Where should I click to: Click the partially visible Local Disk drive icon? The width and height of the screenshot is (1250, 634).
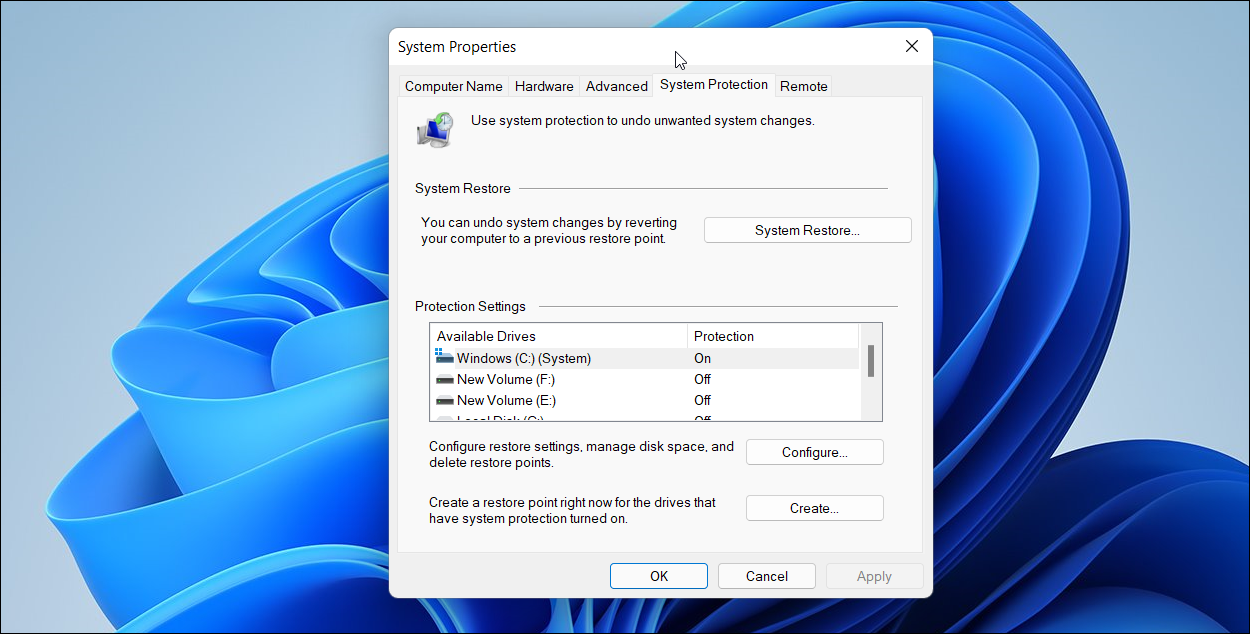pyautogui.click(x=443, y=418)
